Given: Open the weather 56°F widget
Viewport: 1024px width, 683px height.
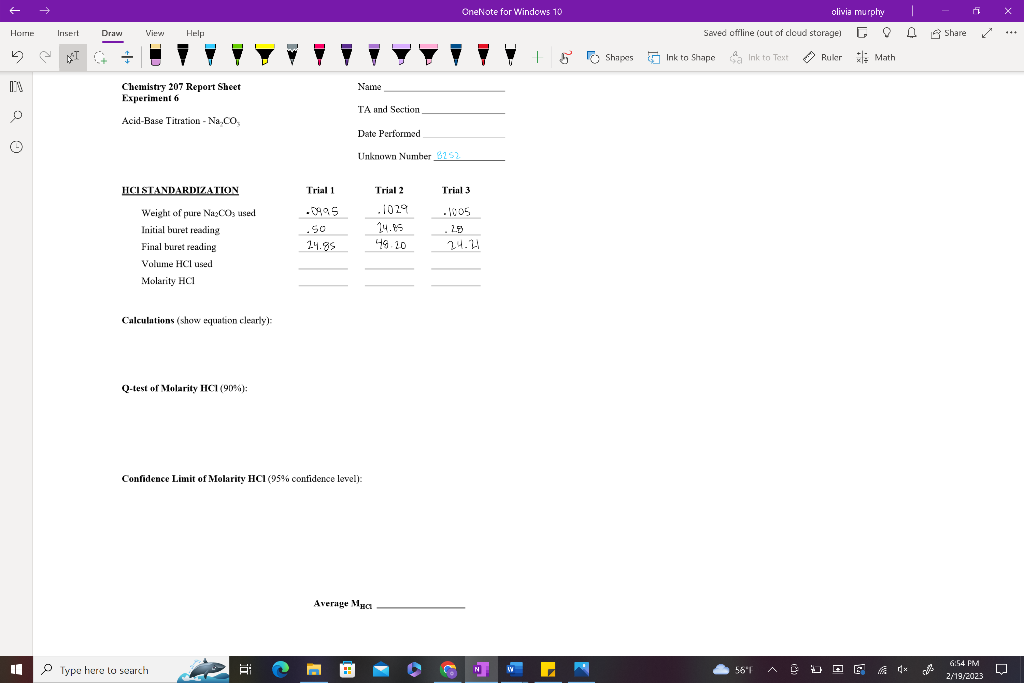Looking at the screenshot, I should 733,669.
